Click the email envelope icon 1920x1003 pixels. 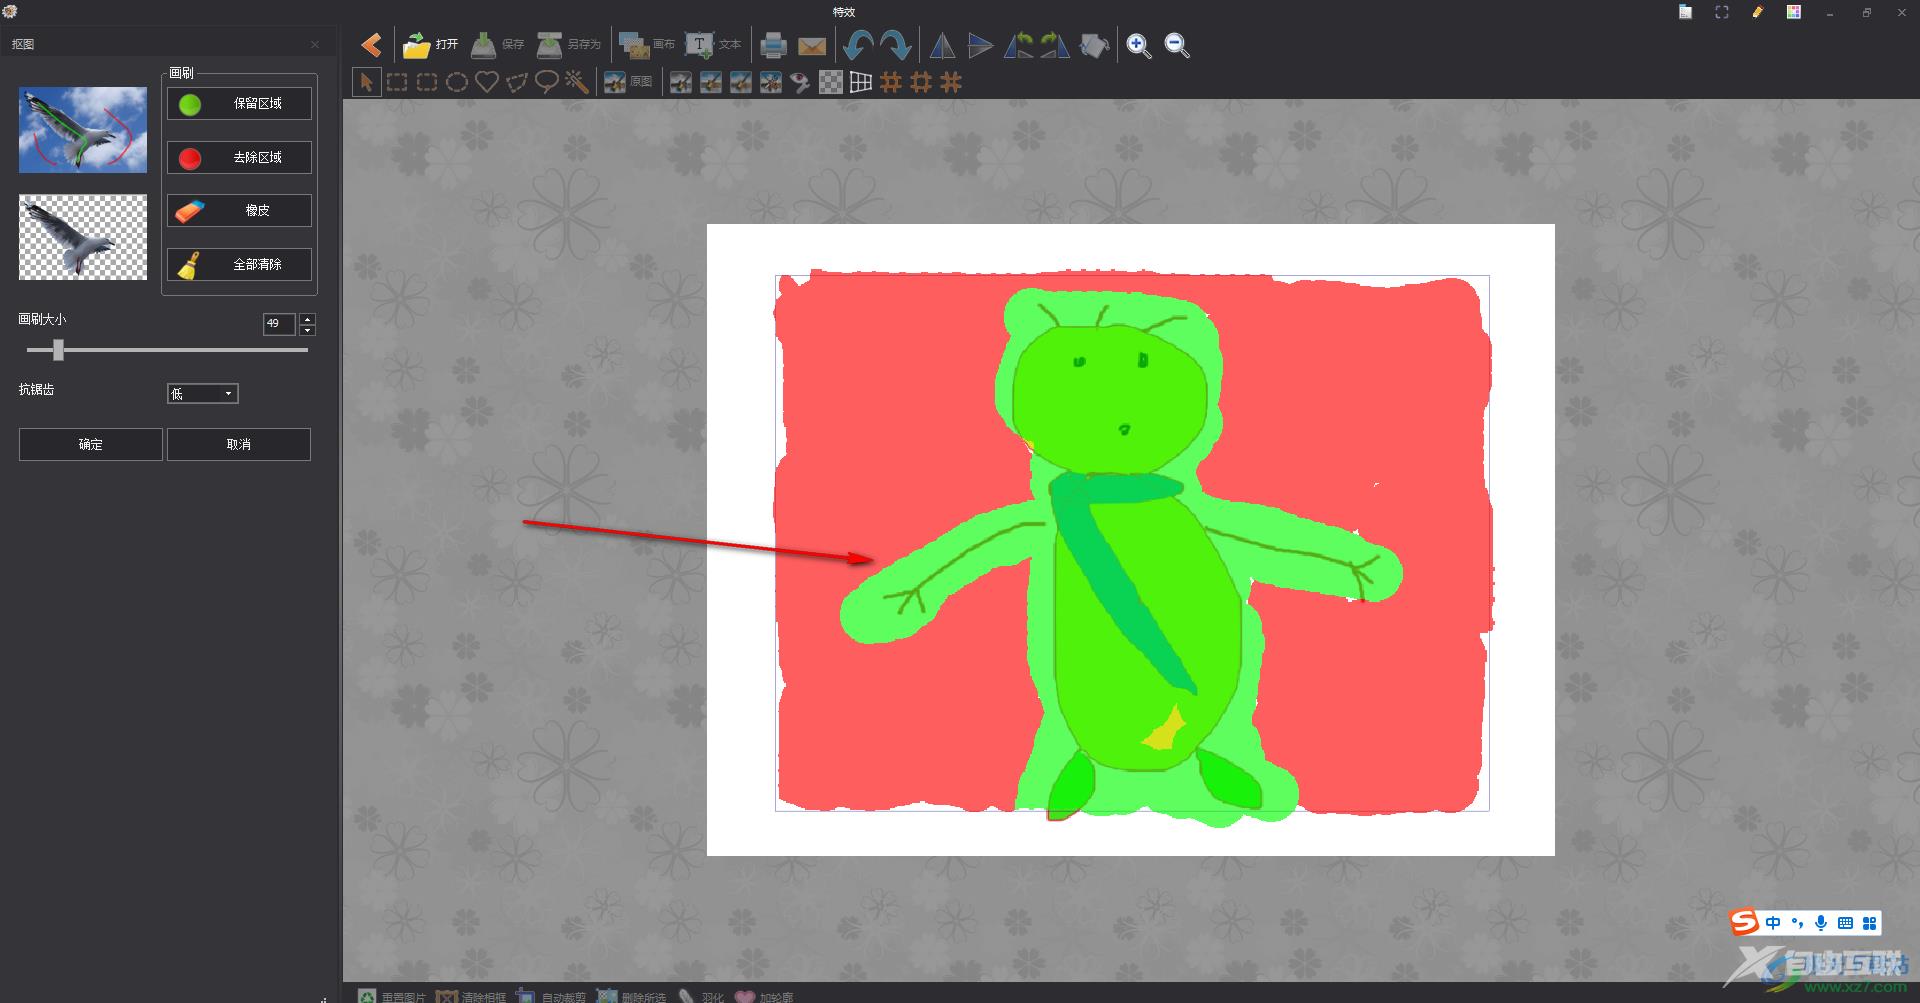pos(812,46)
